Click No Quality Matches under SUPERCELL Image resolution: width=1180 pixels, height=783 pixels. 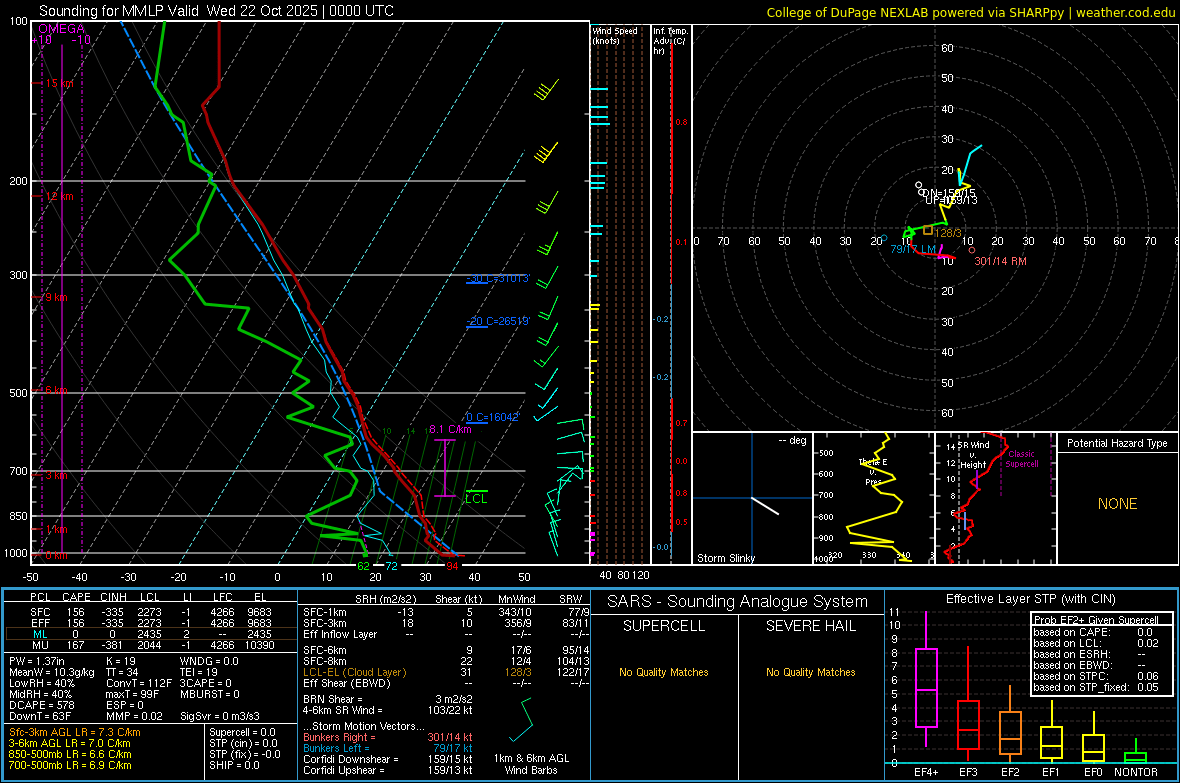(x=664, y=672)
